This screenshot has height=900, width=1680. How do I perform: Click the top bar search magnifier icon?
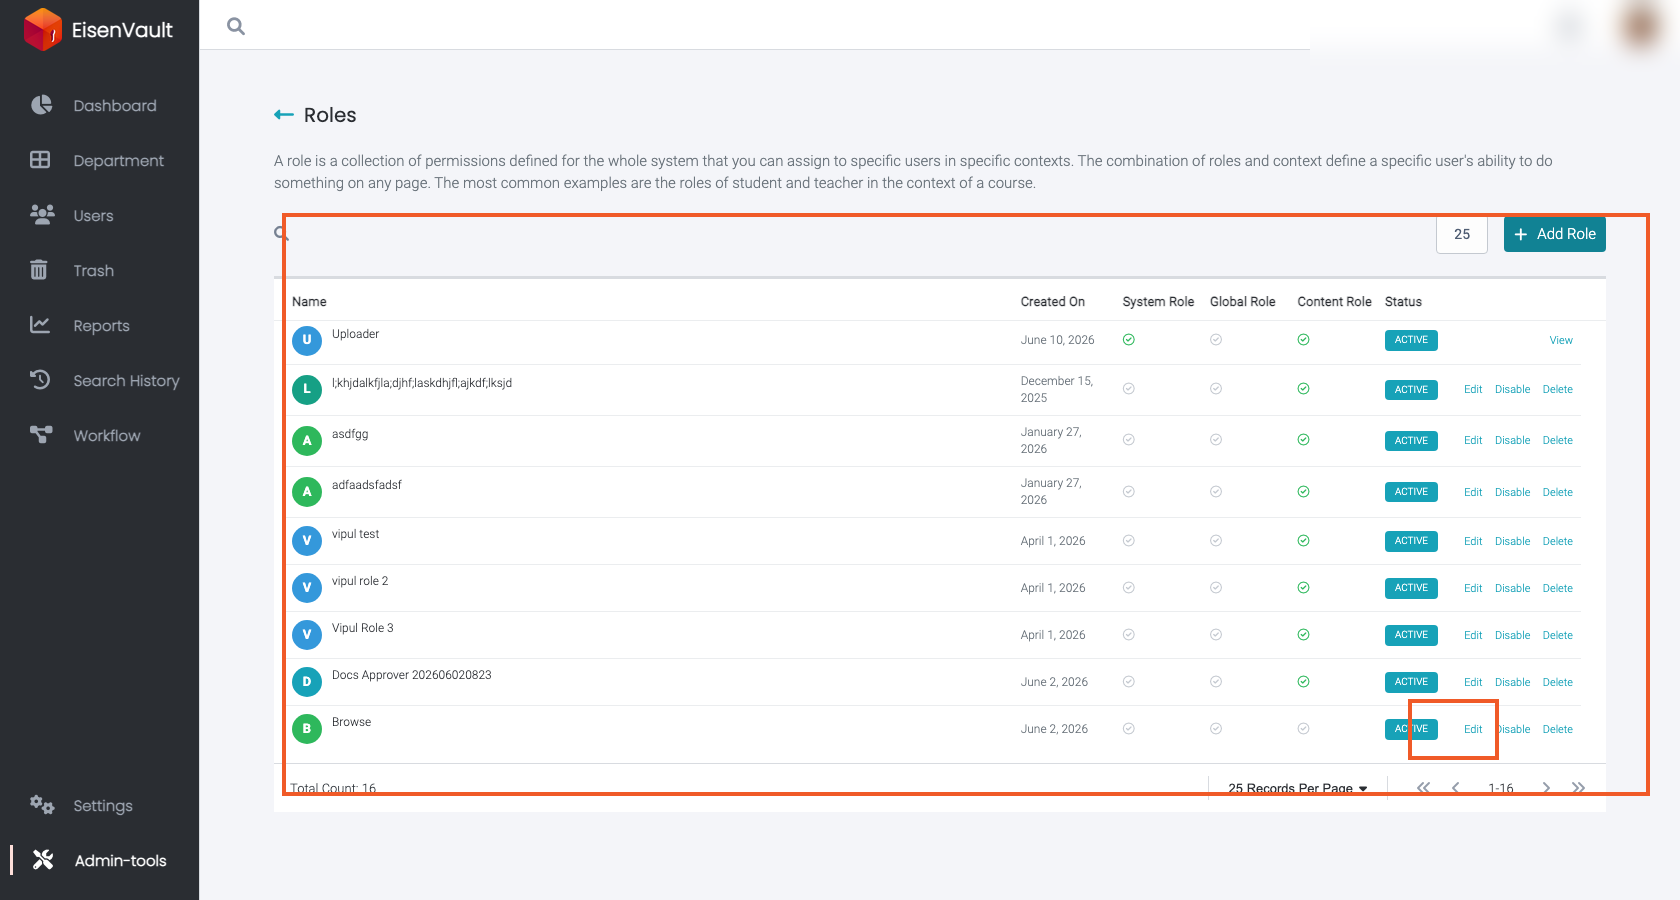236,26
